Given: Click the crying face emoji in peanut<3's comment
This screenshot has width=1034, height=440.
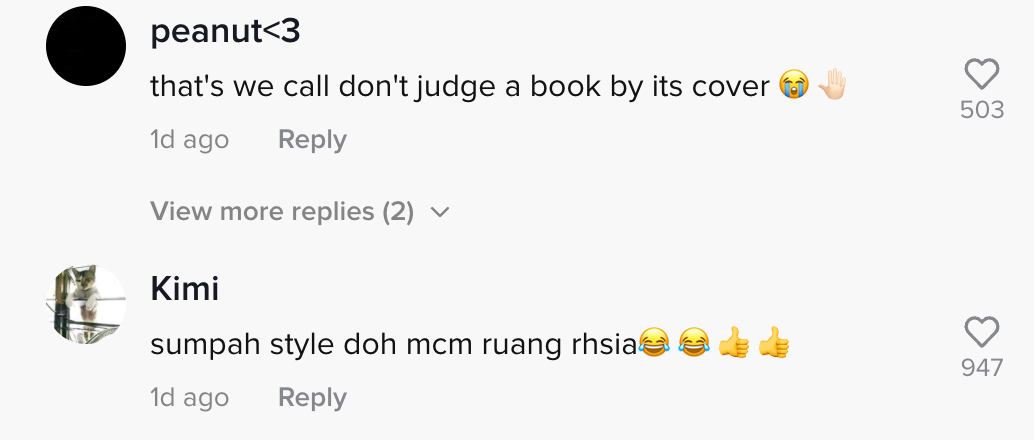Looking at the screenshot, I should [x=793, y=86].
